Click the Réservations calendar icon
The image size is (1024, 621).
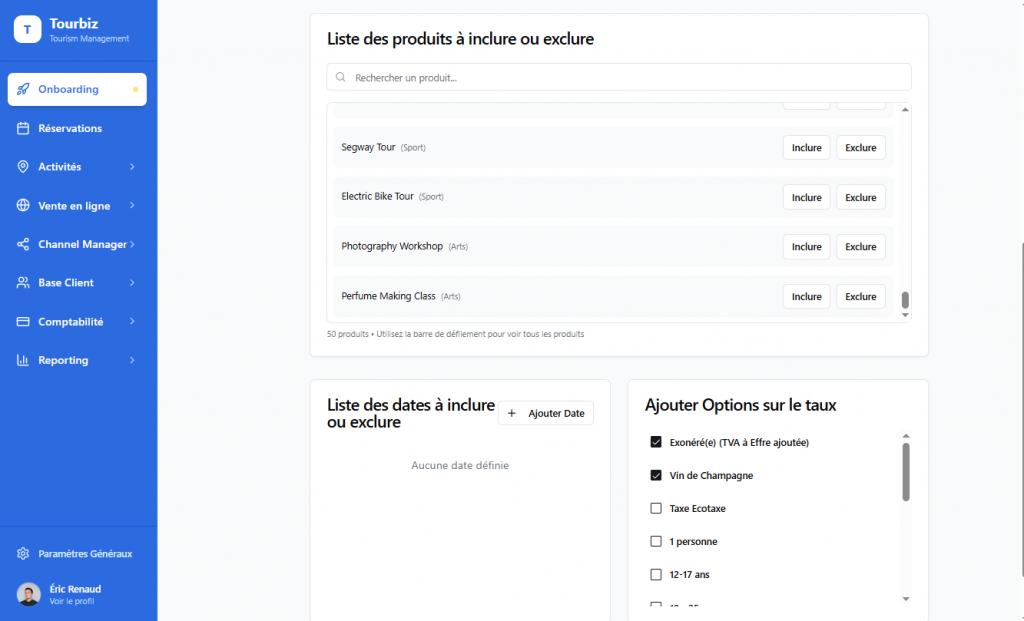click(x=23, y=128)
